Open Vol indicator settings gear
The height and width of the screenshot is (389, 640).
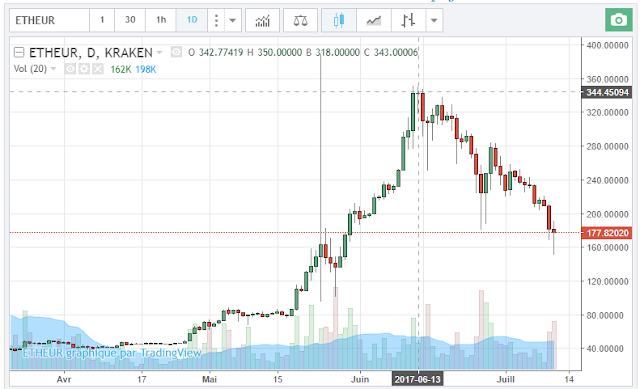84,69
